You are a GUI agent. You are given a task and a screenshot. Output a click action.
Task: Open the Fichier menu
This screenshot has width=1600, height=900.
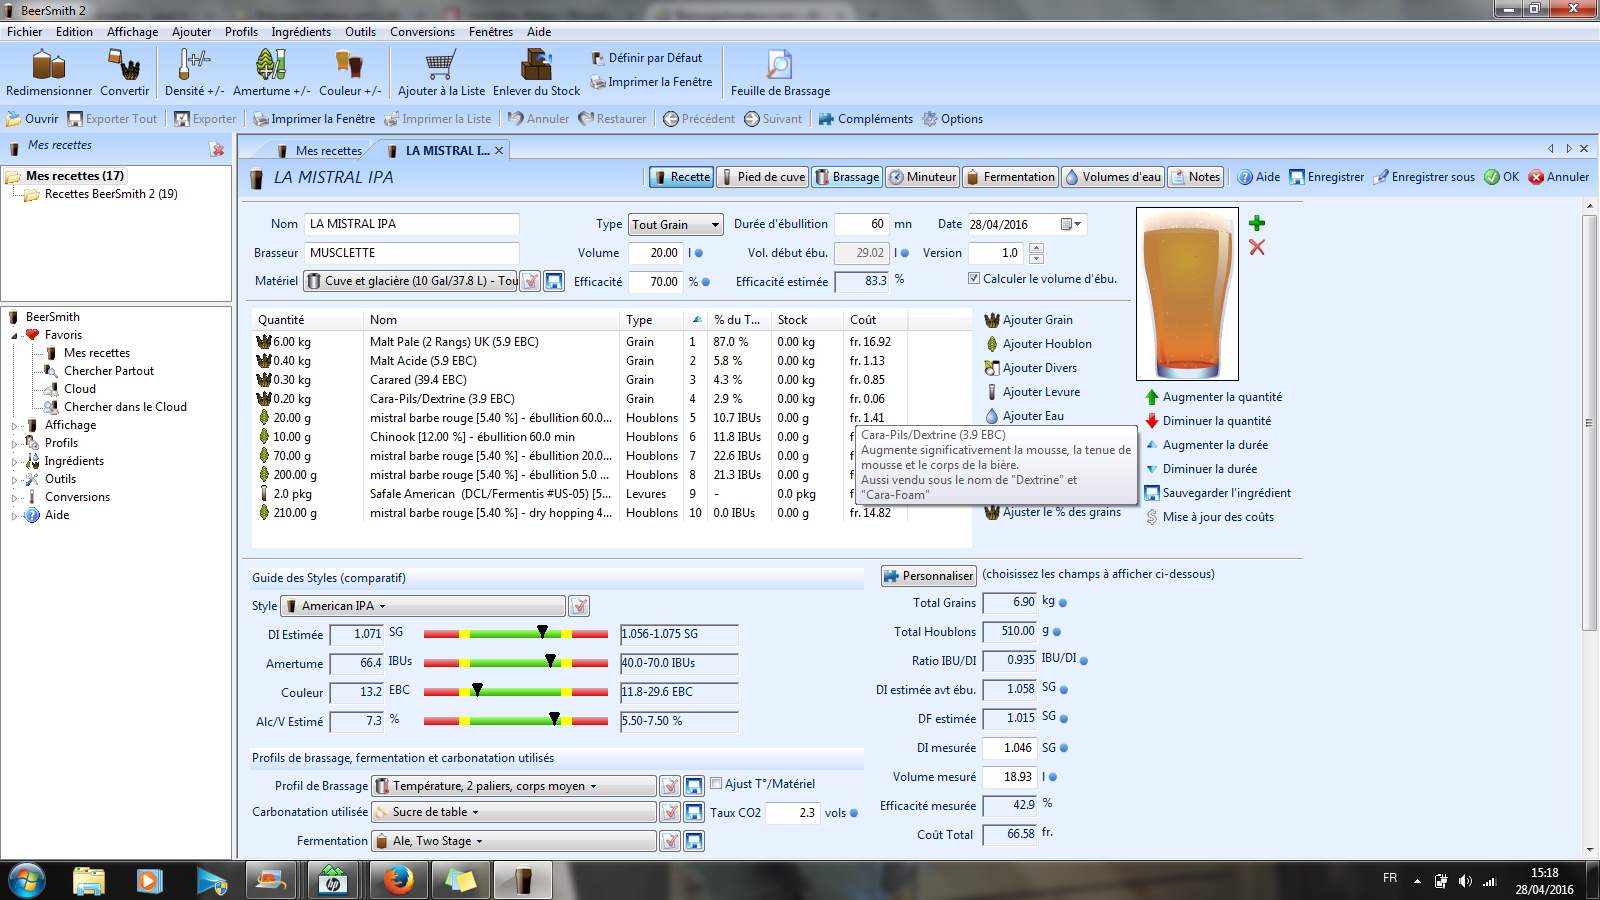pyautogui.click(x=25, y=32)
